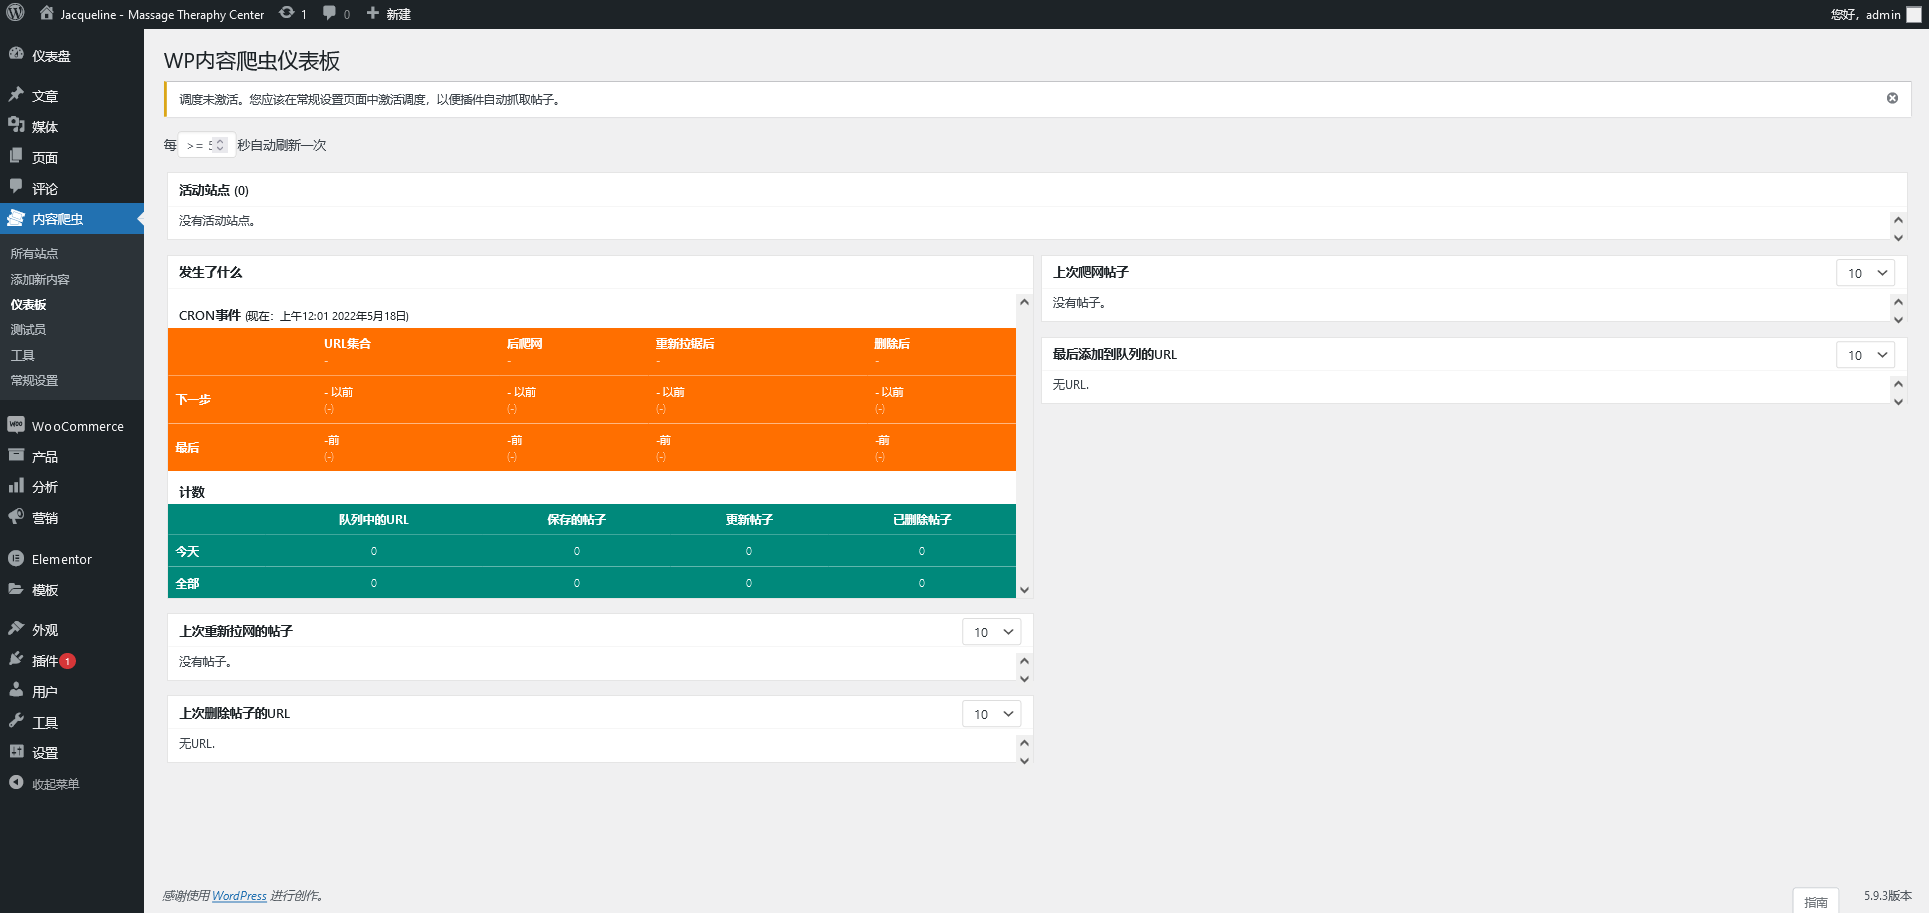Screen dimensions: 1929x913
Task: Follow the WordPress footer link
Action: 239,896
